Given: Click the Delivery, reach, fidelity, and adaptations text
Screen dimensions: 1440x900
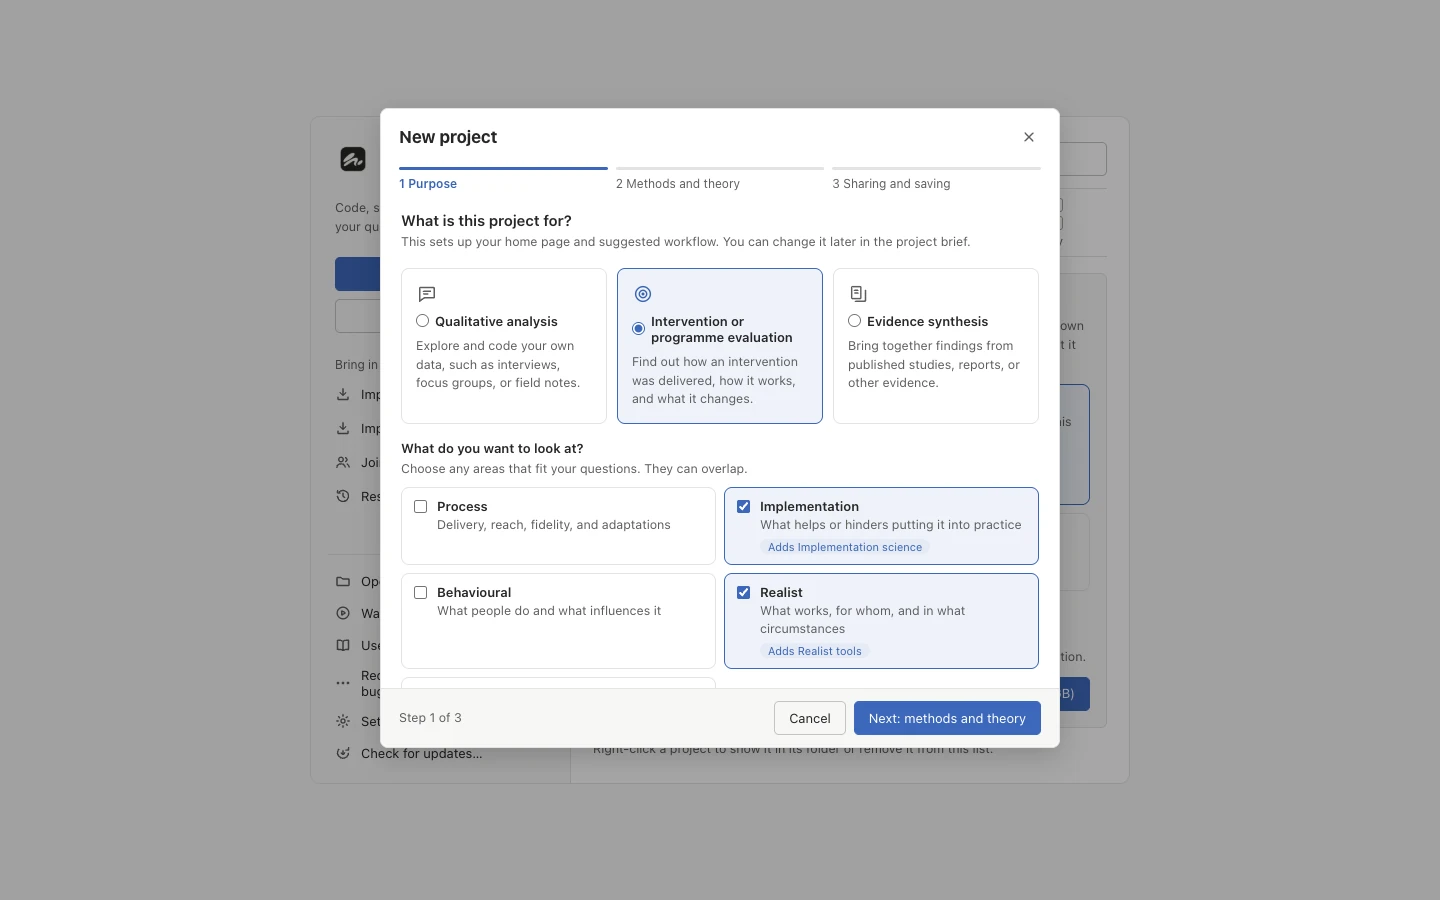Looking at the screenshot, I should coord(554,525).
